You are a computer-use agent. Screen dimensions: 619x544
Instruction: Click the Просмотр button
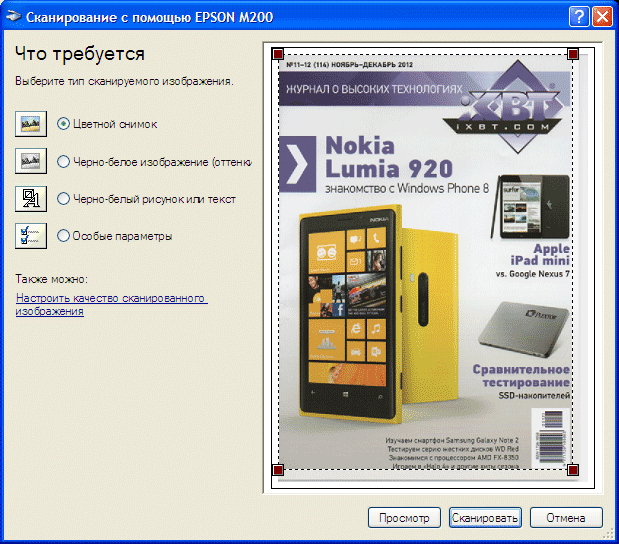click(404, 518)
